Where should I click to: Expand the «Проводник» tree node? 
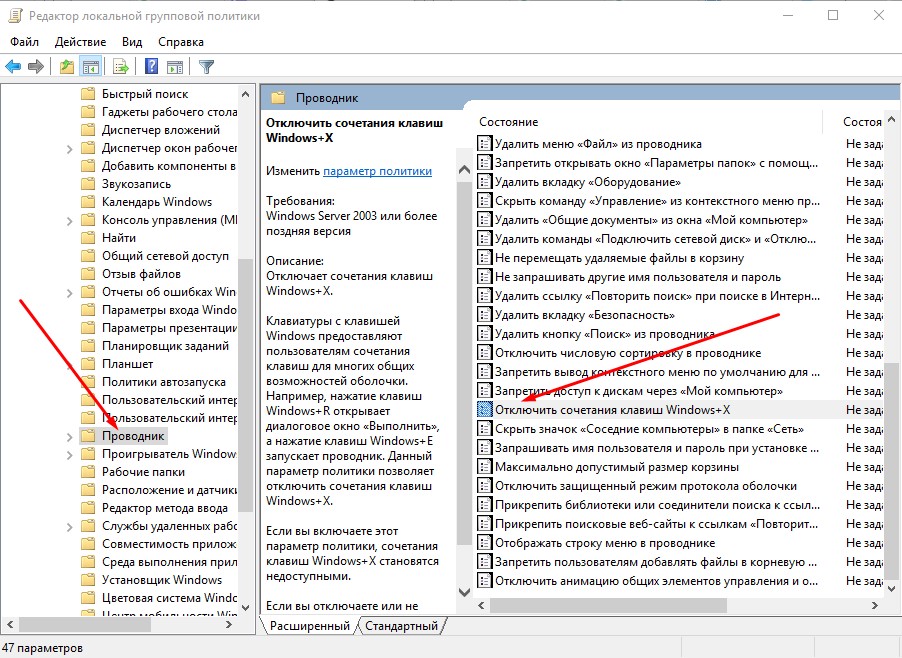(x=69, y=436)
